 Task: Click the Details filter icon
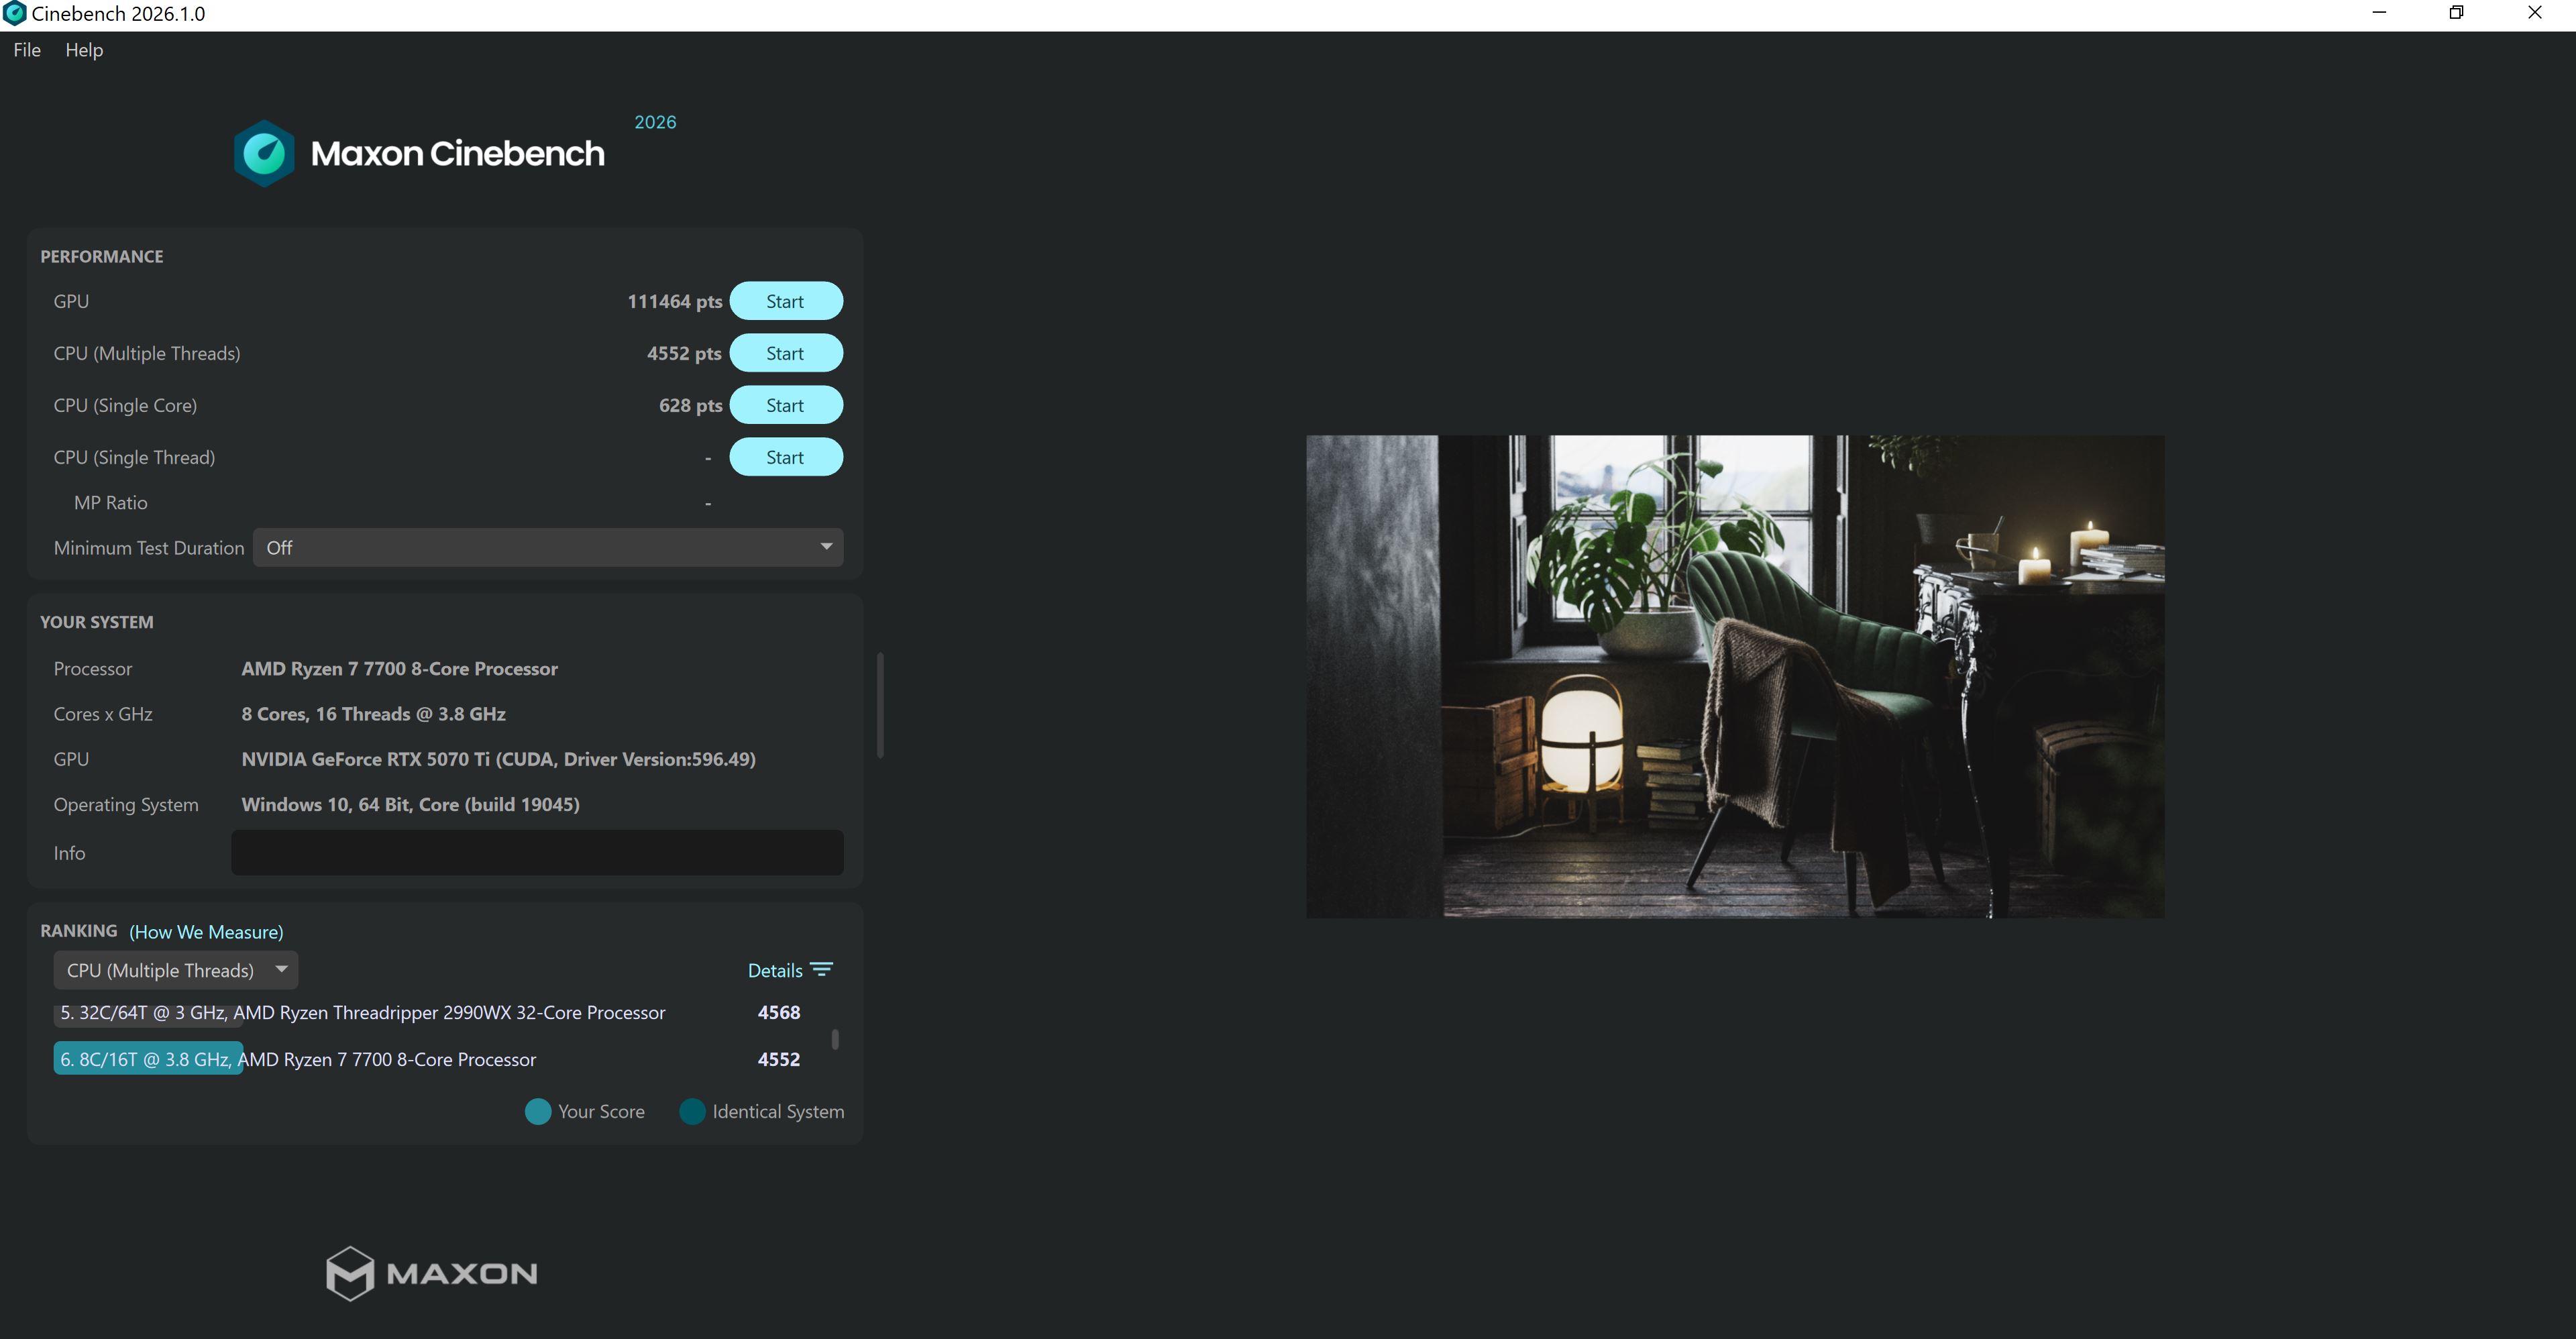coord(822,970)
